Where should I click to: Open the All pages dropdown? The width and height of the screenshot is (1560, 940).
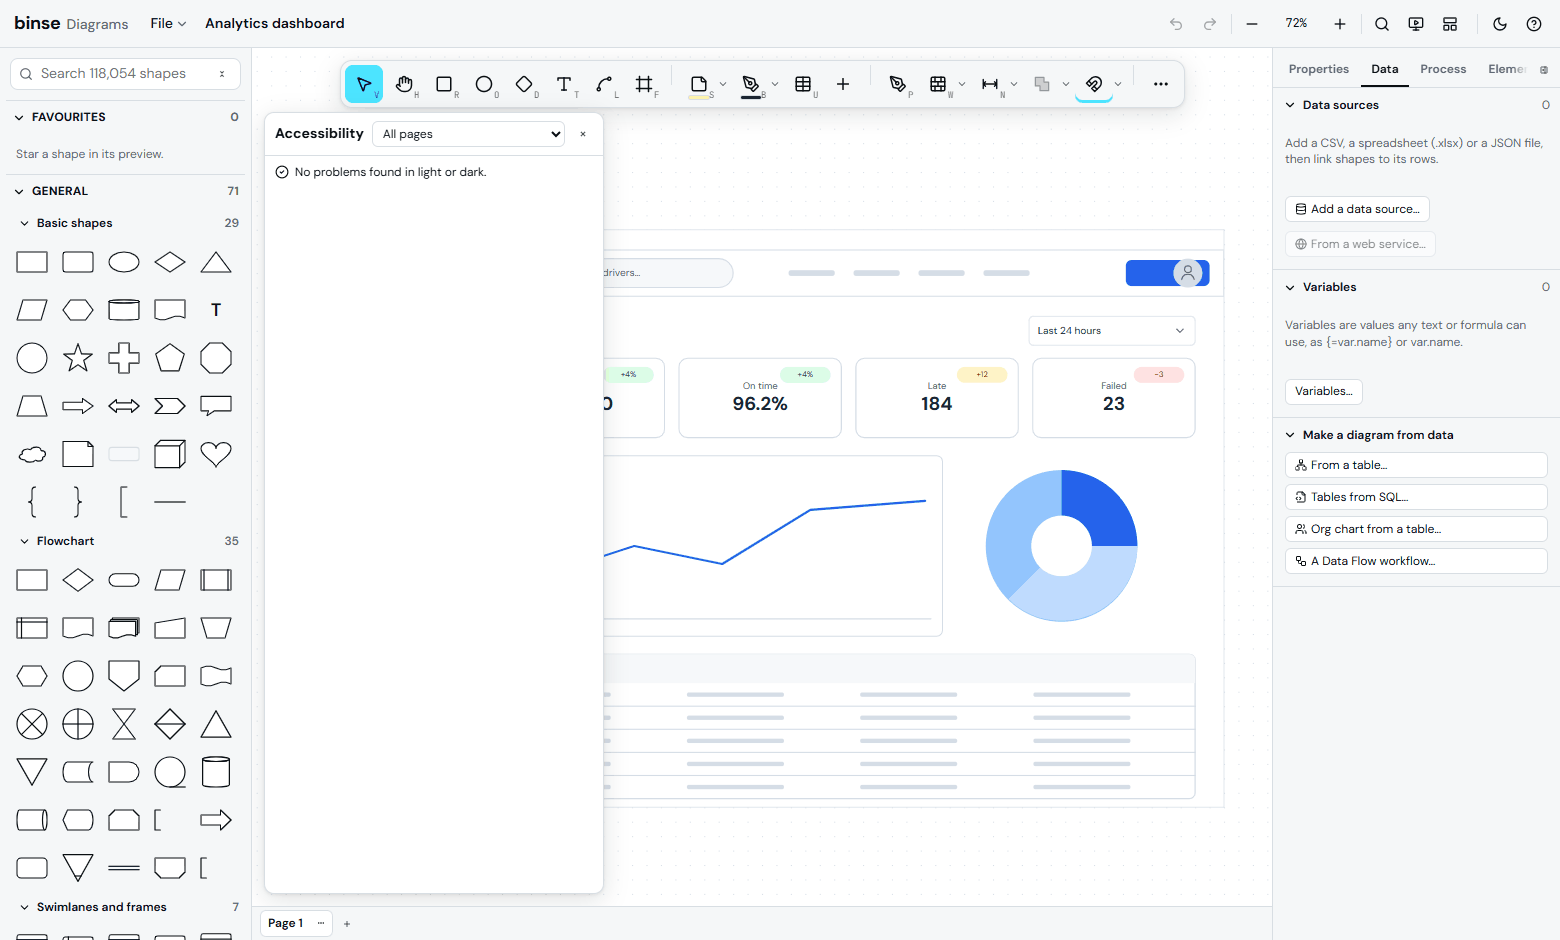point(468,134)
